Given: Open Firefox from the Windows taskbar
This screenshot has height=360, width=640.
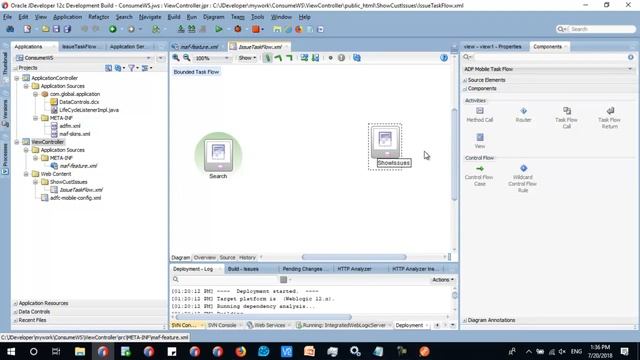Looking at the screenshot, I should (240, 351).
